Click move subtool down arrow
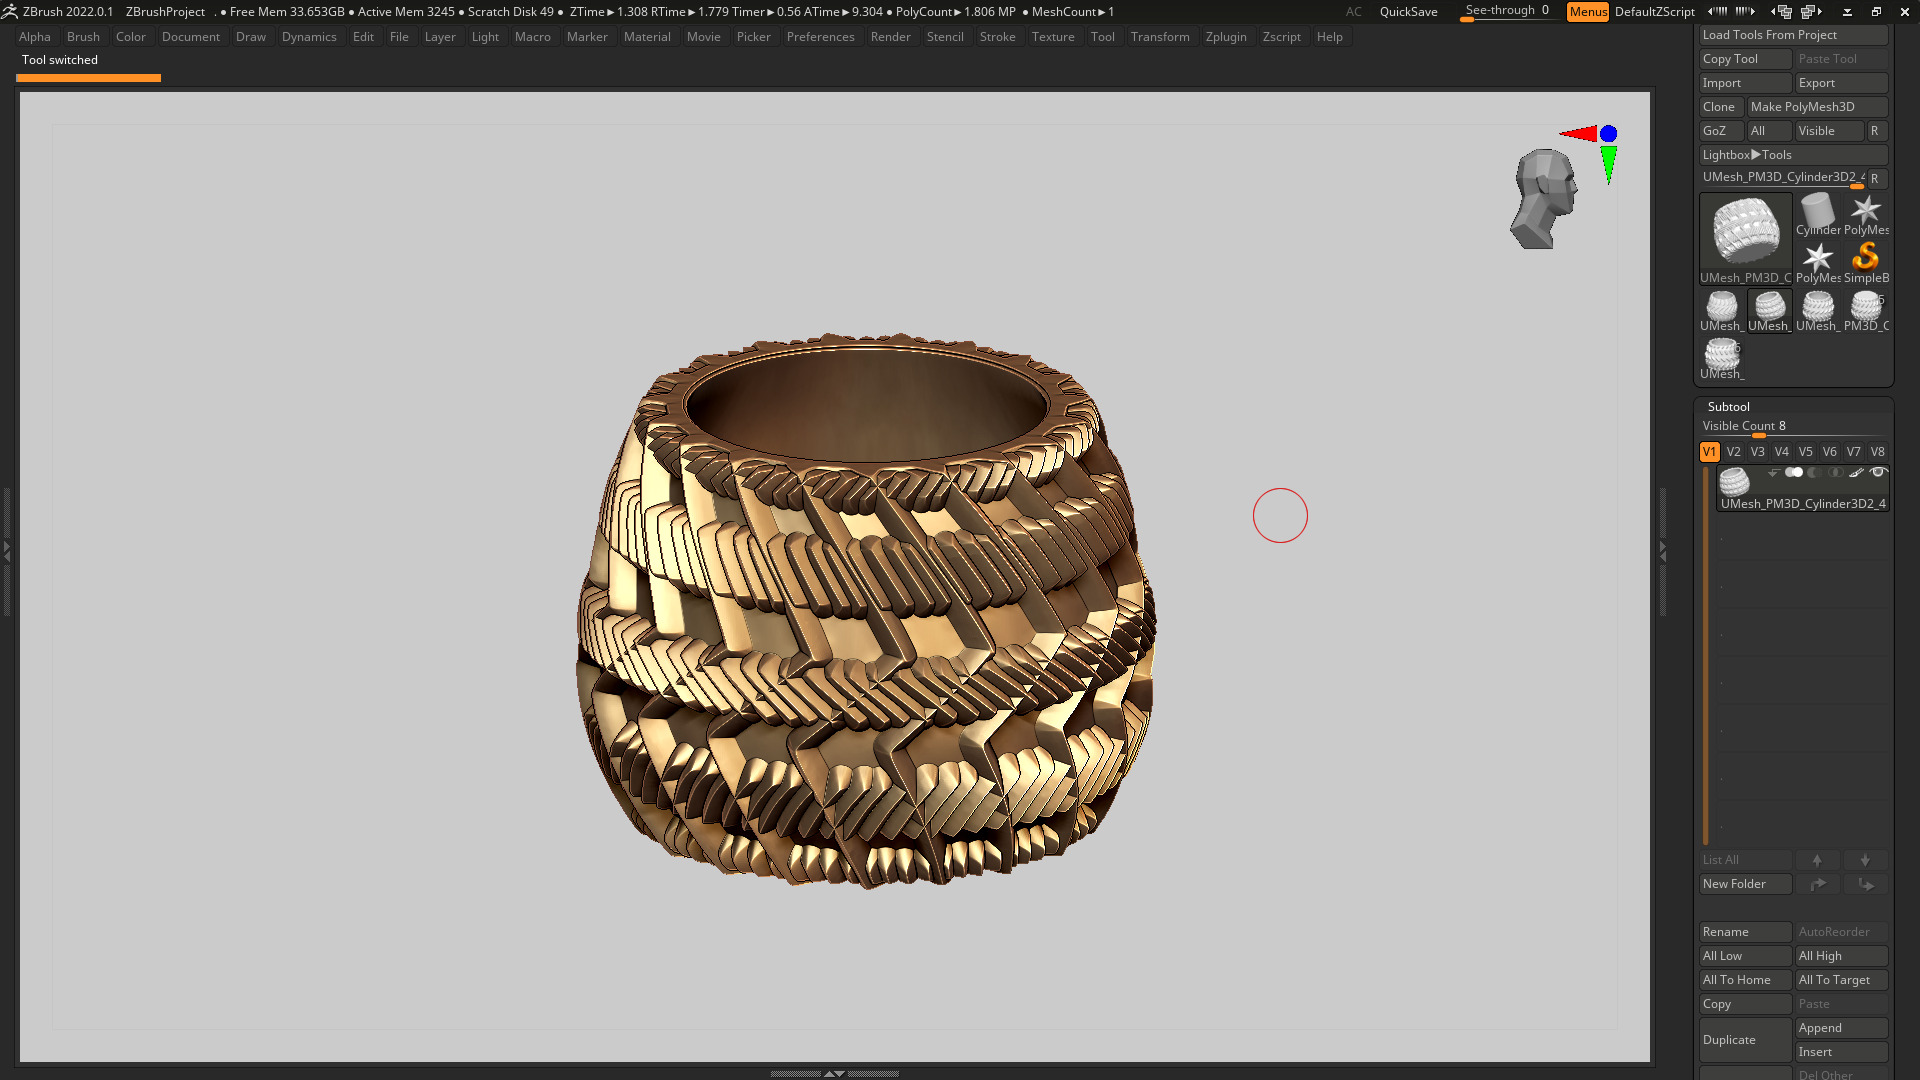 pos(1865,860)
